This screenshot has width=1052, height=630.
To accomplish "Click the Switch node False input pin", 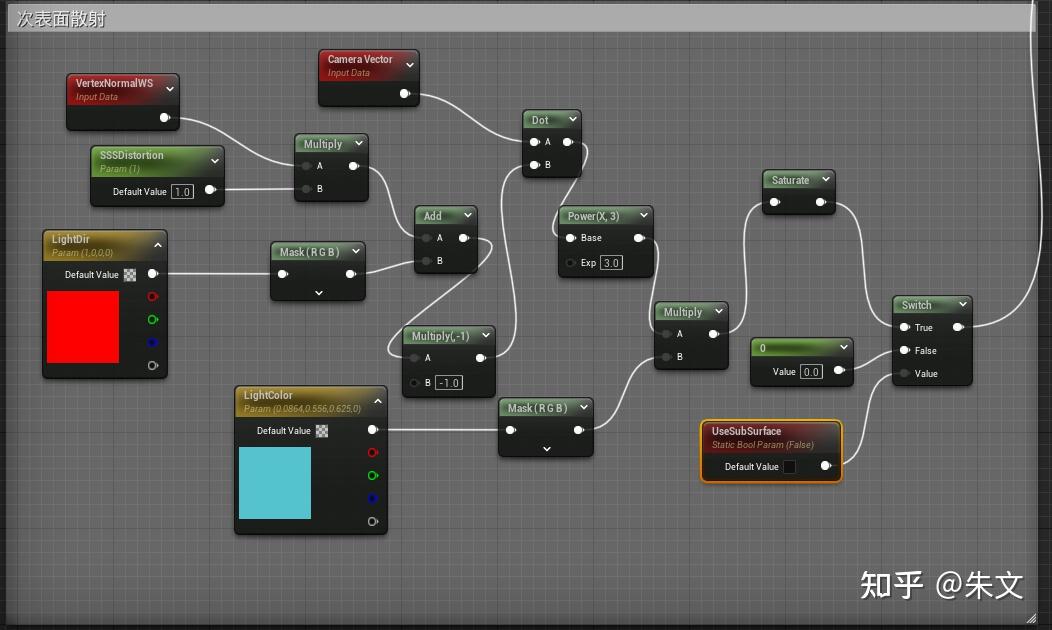I will [x=904, y=350].
